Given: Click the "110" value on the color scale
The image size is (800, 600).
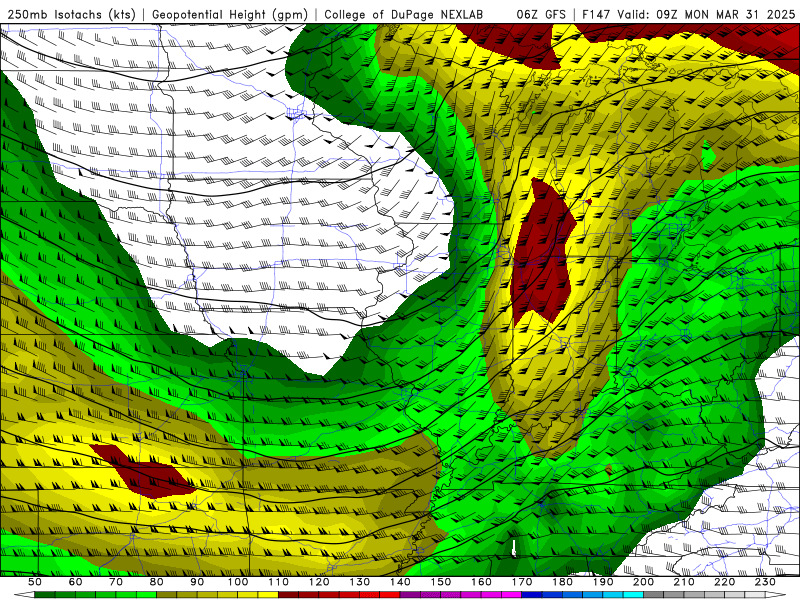Looking at the screenshot, I should pos(278,582).
